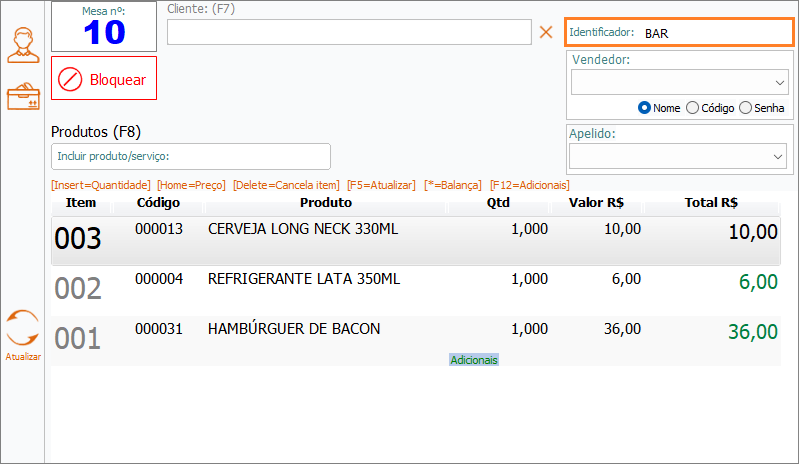
Task: Click the Mesa nº 10 table number box
Action: pos(104,27)
